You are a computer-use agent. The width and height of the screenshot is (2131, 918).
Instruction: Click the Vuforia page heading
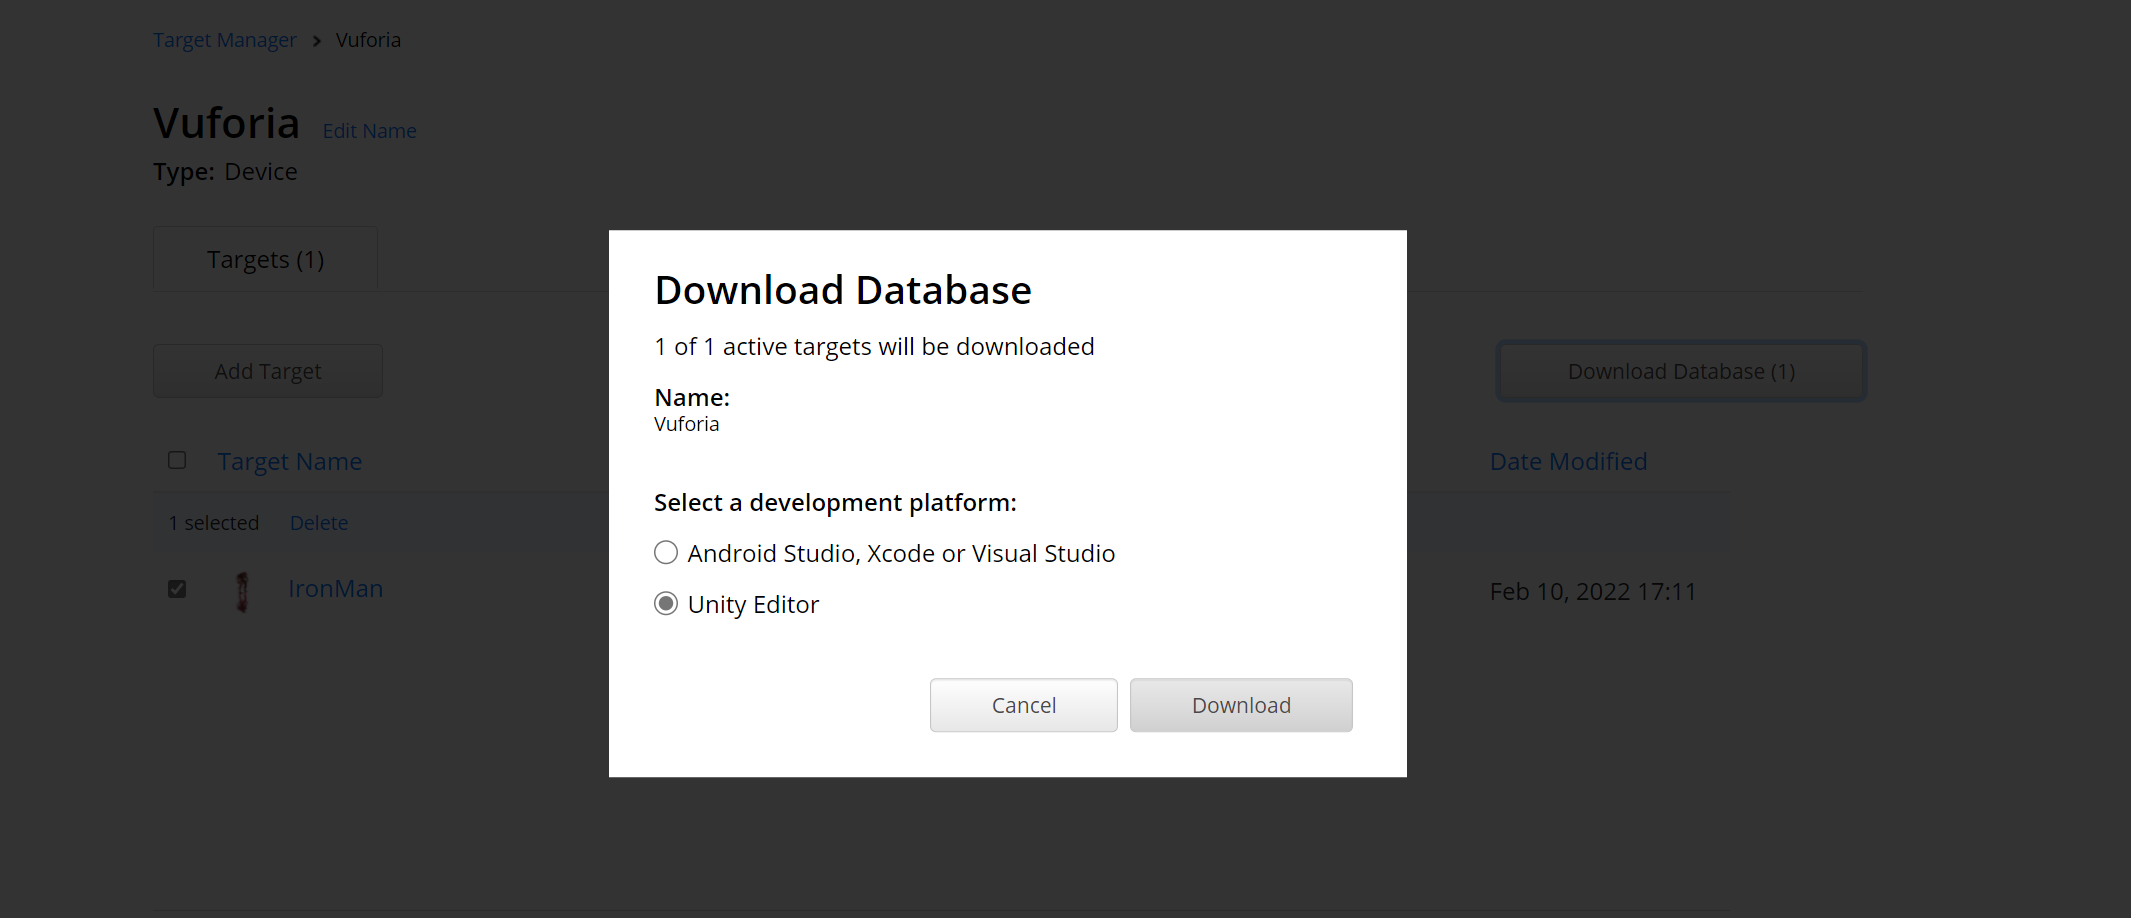point(226,122)
